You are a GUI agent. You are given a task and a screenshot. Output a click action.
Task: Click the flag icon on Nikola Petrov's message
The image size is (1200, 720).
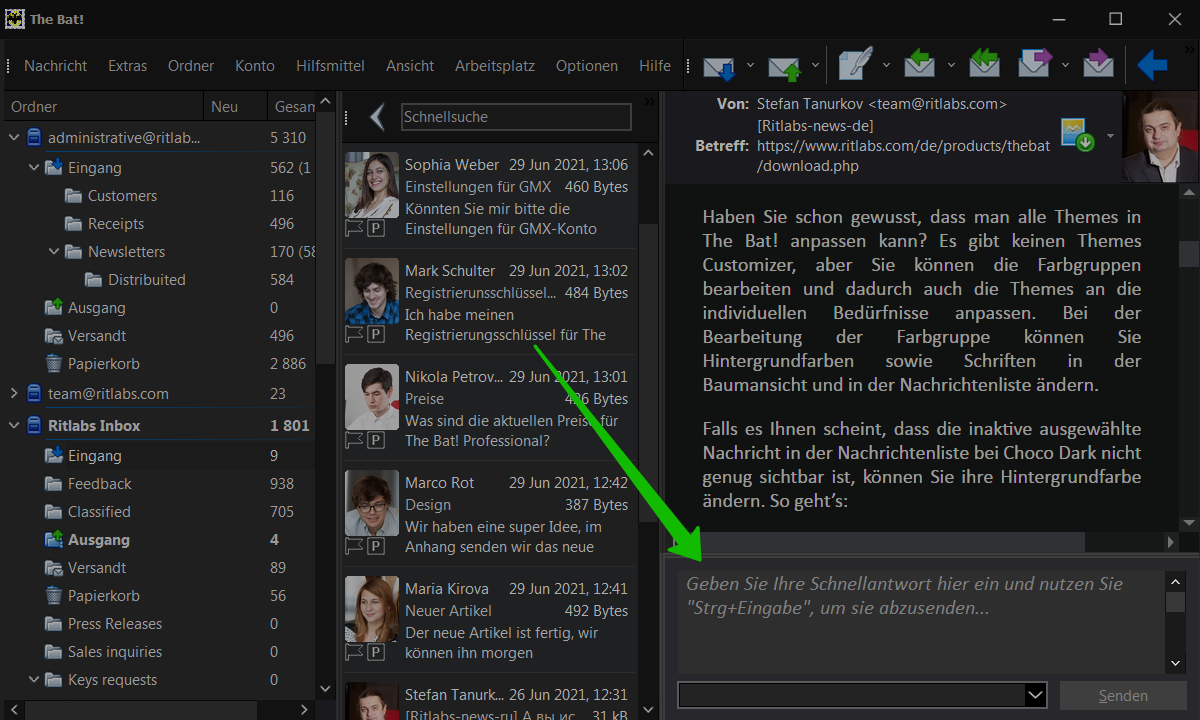(354, 440)
